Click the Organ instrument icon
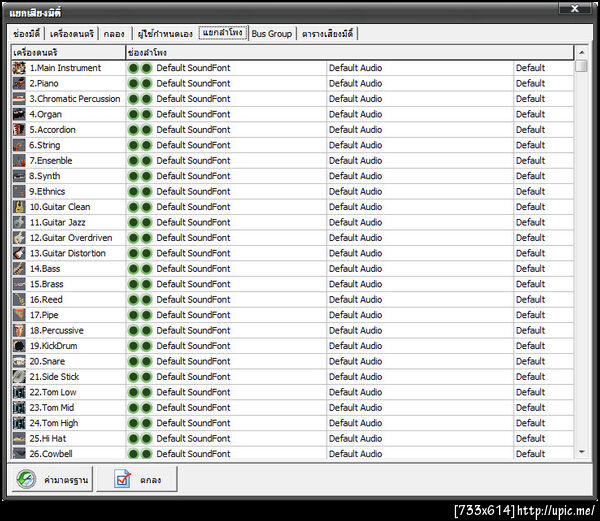The height and width of the screenshot is (521, 600). (x=19, y=114)
